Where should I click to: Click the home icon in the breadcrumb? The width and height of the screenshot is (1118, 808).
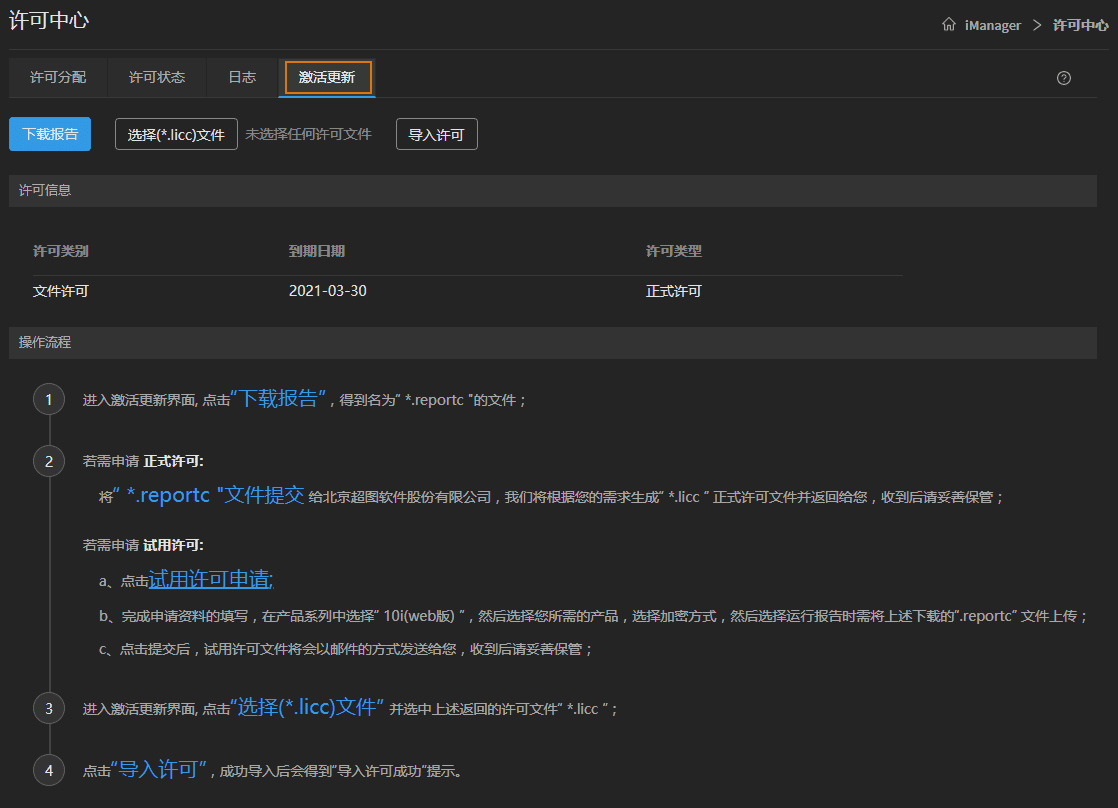point(948,25)
